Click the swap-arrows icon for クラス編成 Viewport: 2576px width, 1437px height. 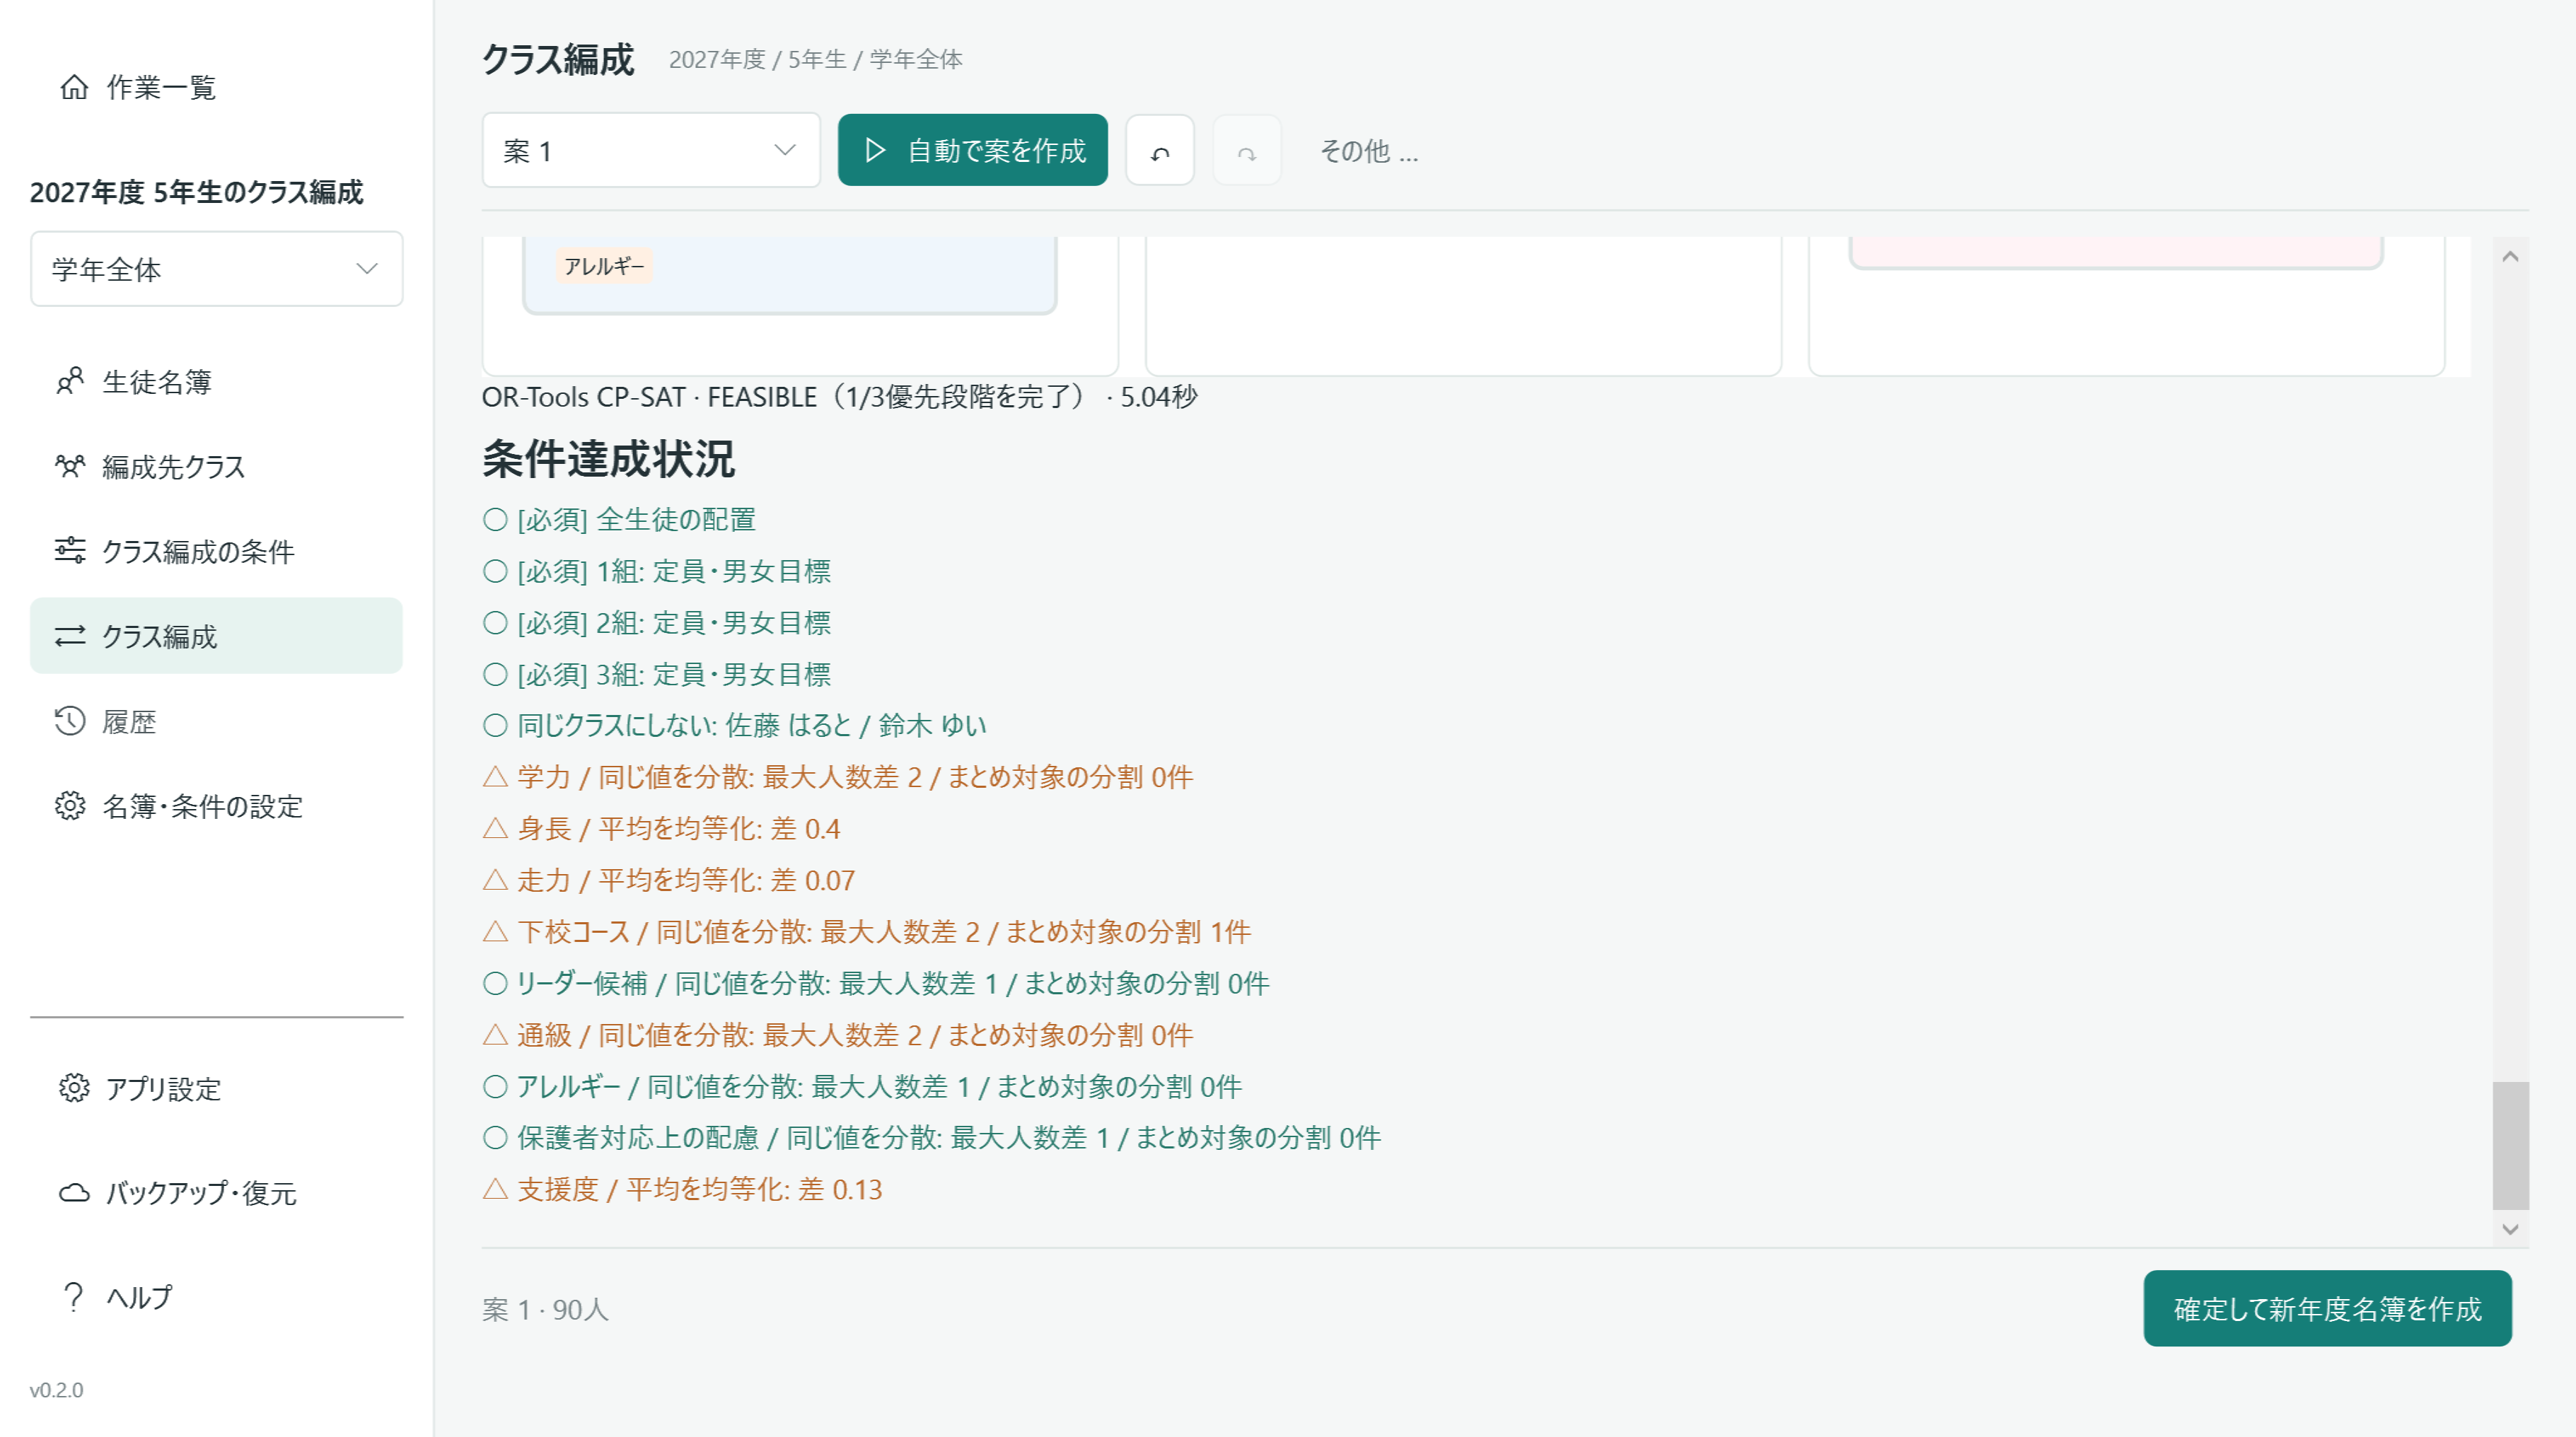(70, 636)
